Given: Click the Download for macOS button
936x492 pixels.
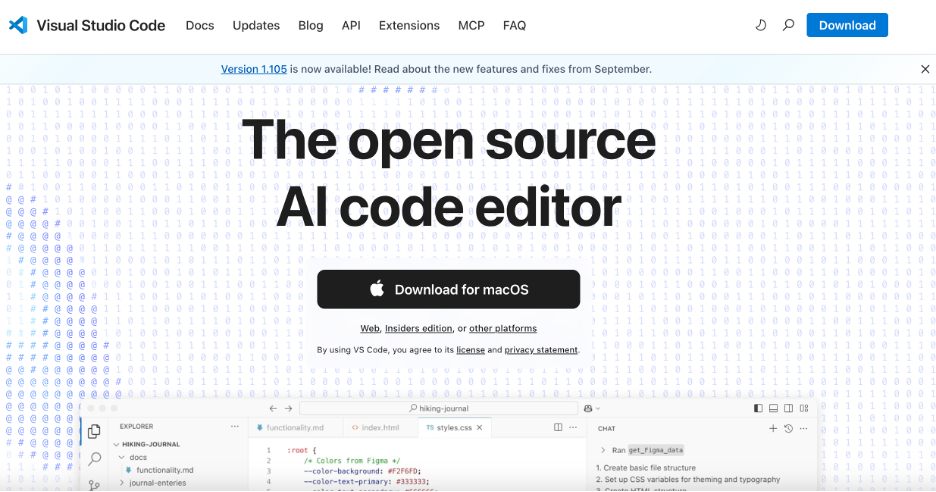Looking at the screenshot, I should tap(448, 290).
